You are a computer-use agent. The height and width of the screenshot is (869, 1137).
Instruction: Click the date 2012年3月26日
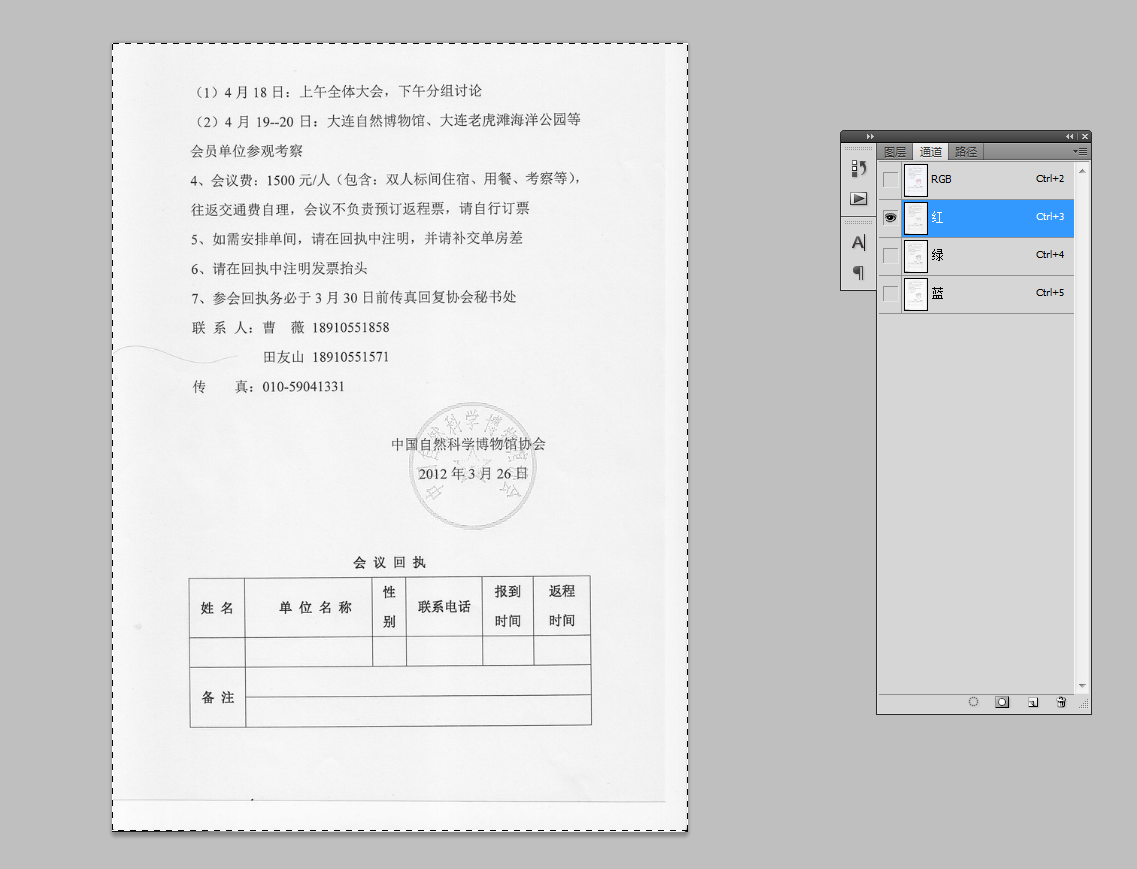coord(473,474)
